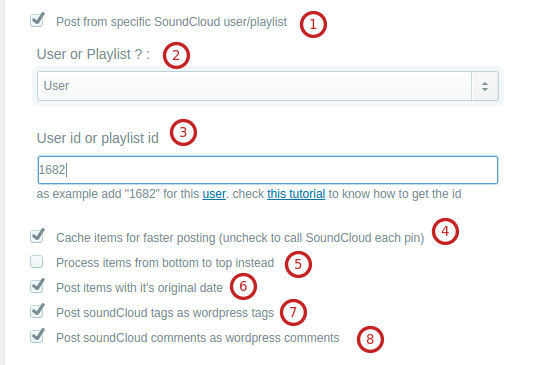Open the User or Playlist dropdown
Image resolution: width=545 pixels, height=365 pixels.
pos(268,86)
